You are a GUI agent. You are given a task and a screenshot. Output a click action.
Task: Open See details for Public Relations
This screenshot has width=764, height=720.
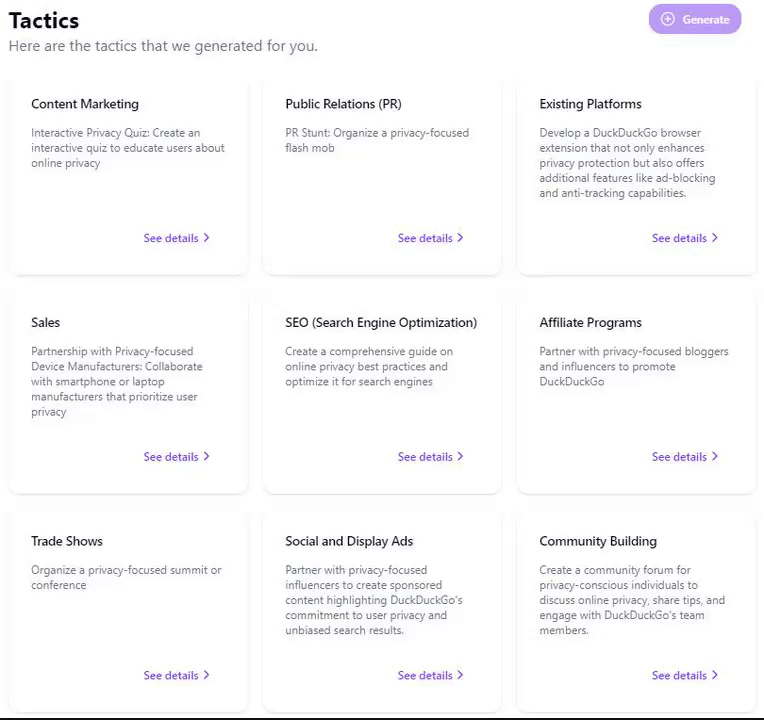click(x=425, y=238)
